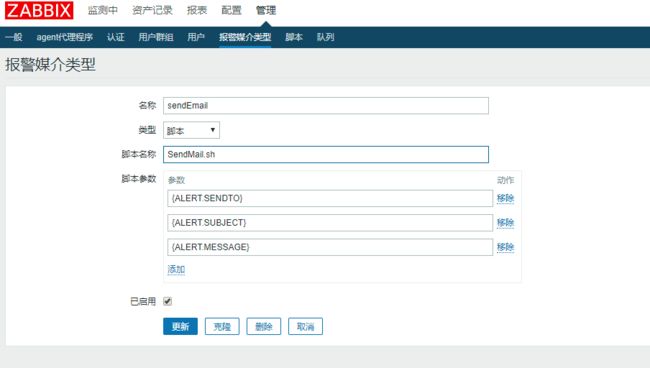Open the 配置 menu
Image resolution: width=650 pixels, height=368 pixels.
[x=231, y=10]
